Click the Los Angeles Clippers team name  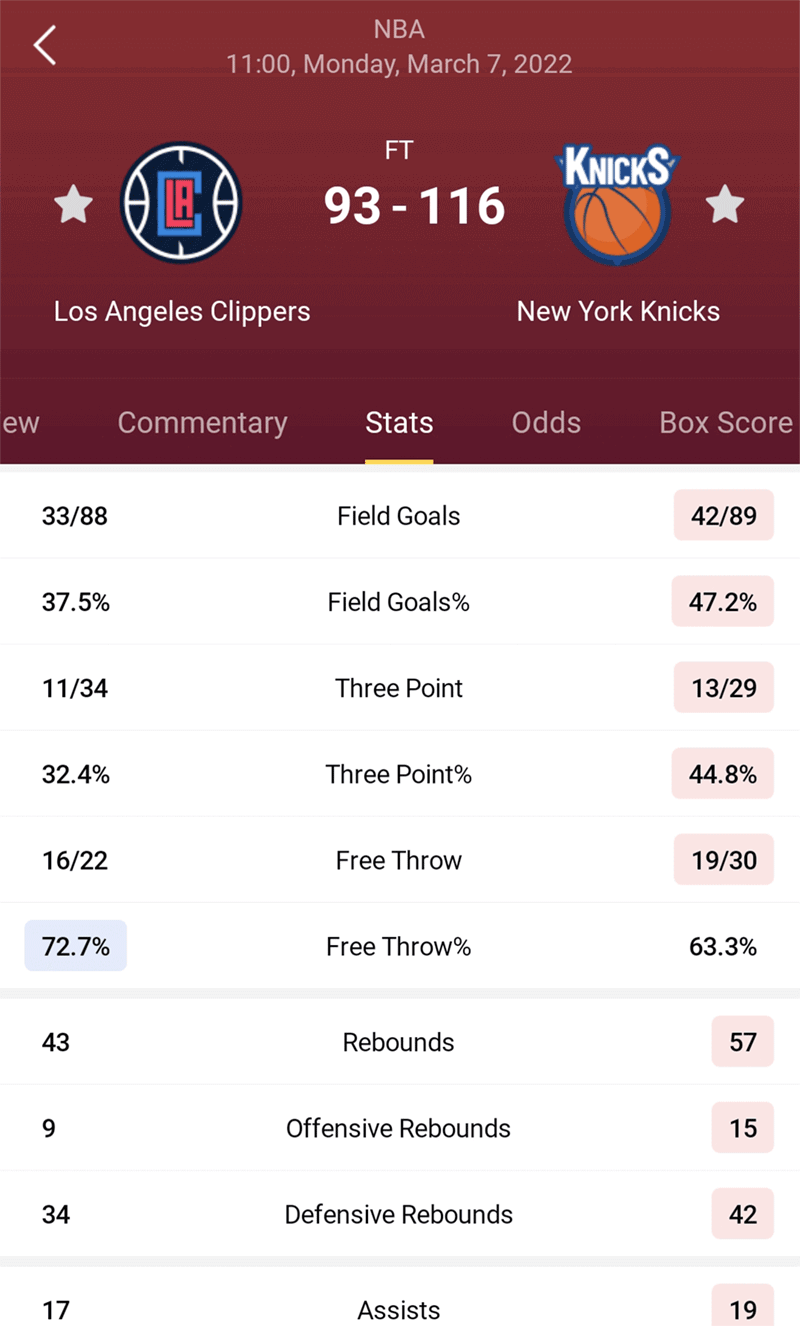[x=182, y=311]
